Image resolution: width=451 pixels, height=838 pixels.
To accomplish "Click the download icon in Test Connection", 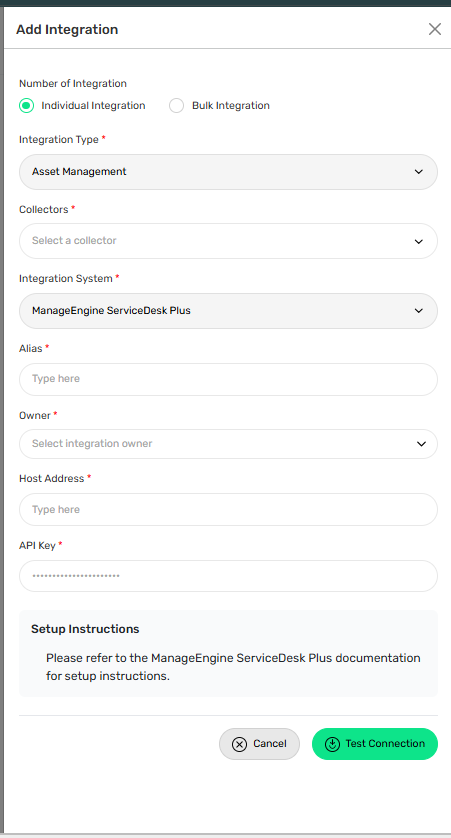I will (332, 744).
